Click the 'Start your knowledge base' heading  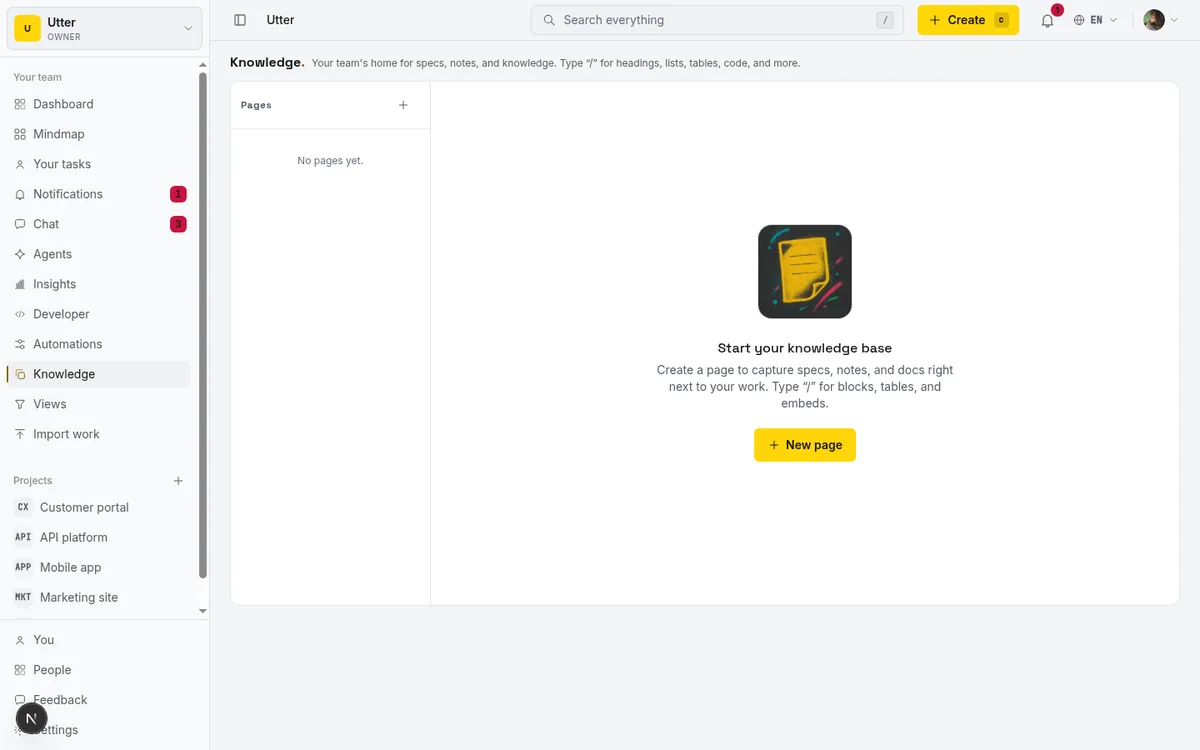(805, 349)
